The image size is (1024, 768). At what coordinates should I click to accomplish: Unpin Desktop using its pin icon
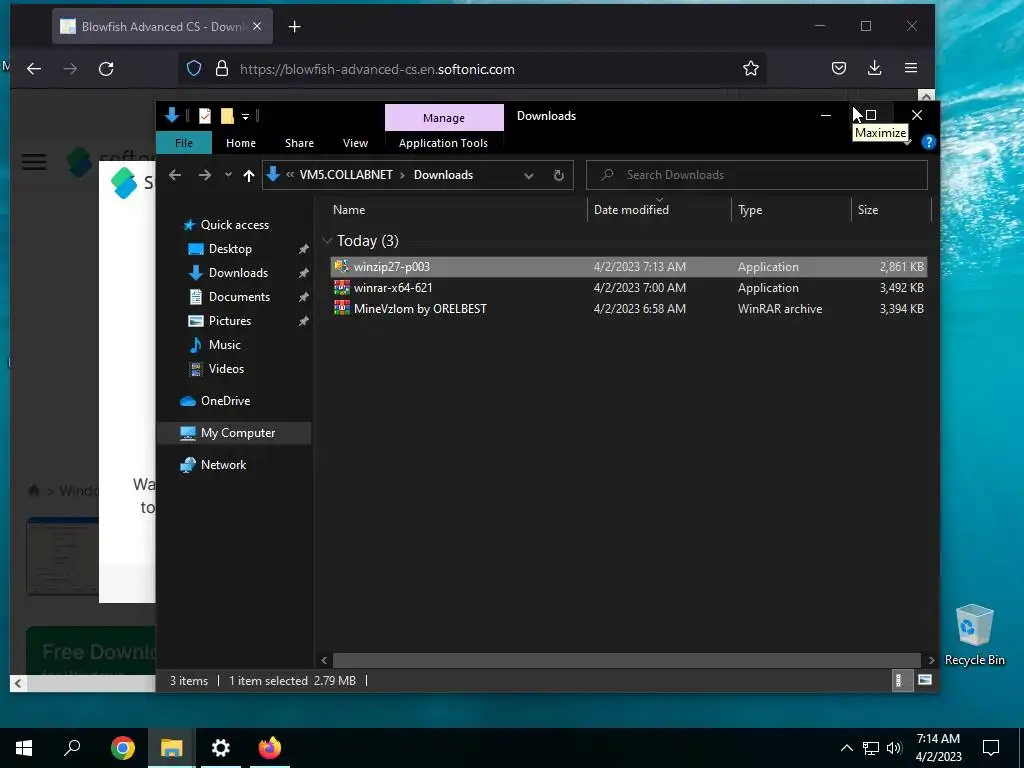[x=303, y=249]
